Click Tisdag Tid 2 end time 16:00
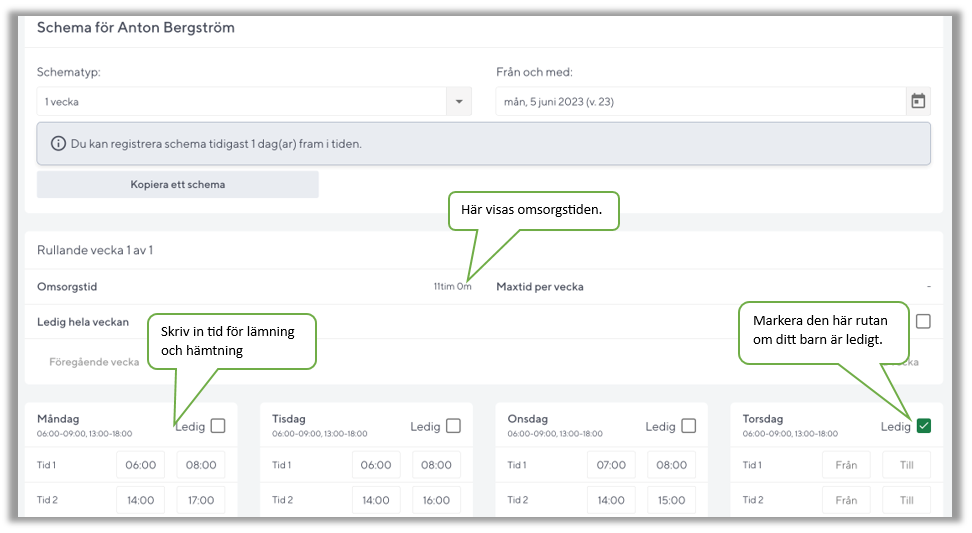 (436, 500)
